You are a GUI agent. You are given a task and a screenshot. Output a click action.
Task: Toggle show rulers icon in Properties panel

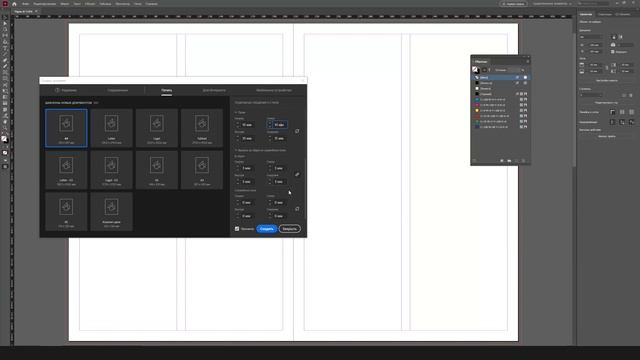pos(613,112)
